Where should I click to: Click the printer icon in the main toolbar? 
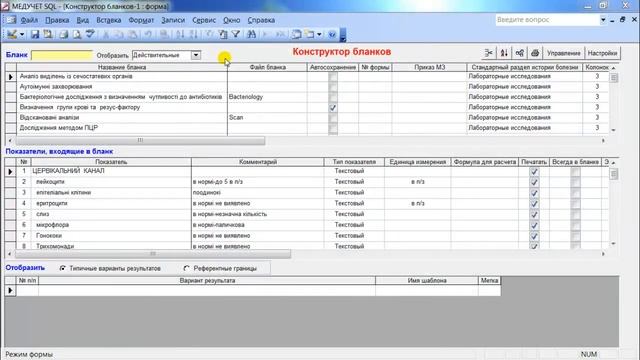(63, 35)
